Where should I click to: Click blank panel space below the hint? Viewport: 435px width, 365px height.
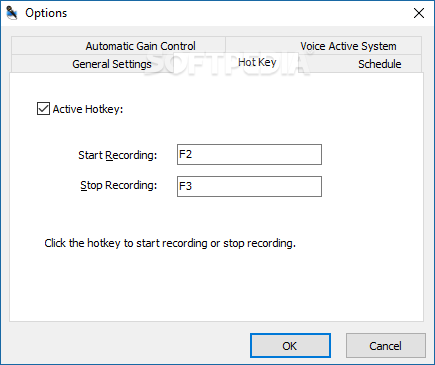point(217,287)
